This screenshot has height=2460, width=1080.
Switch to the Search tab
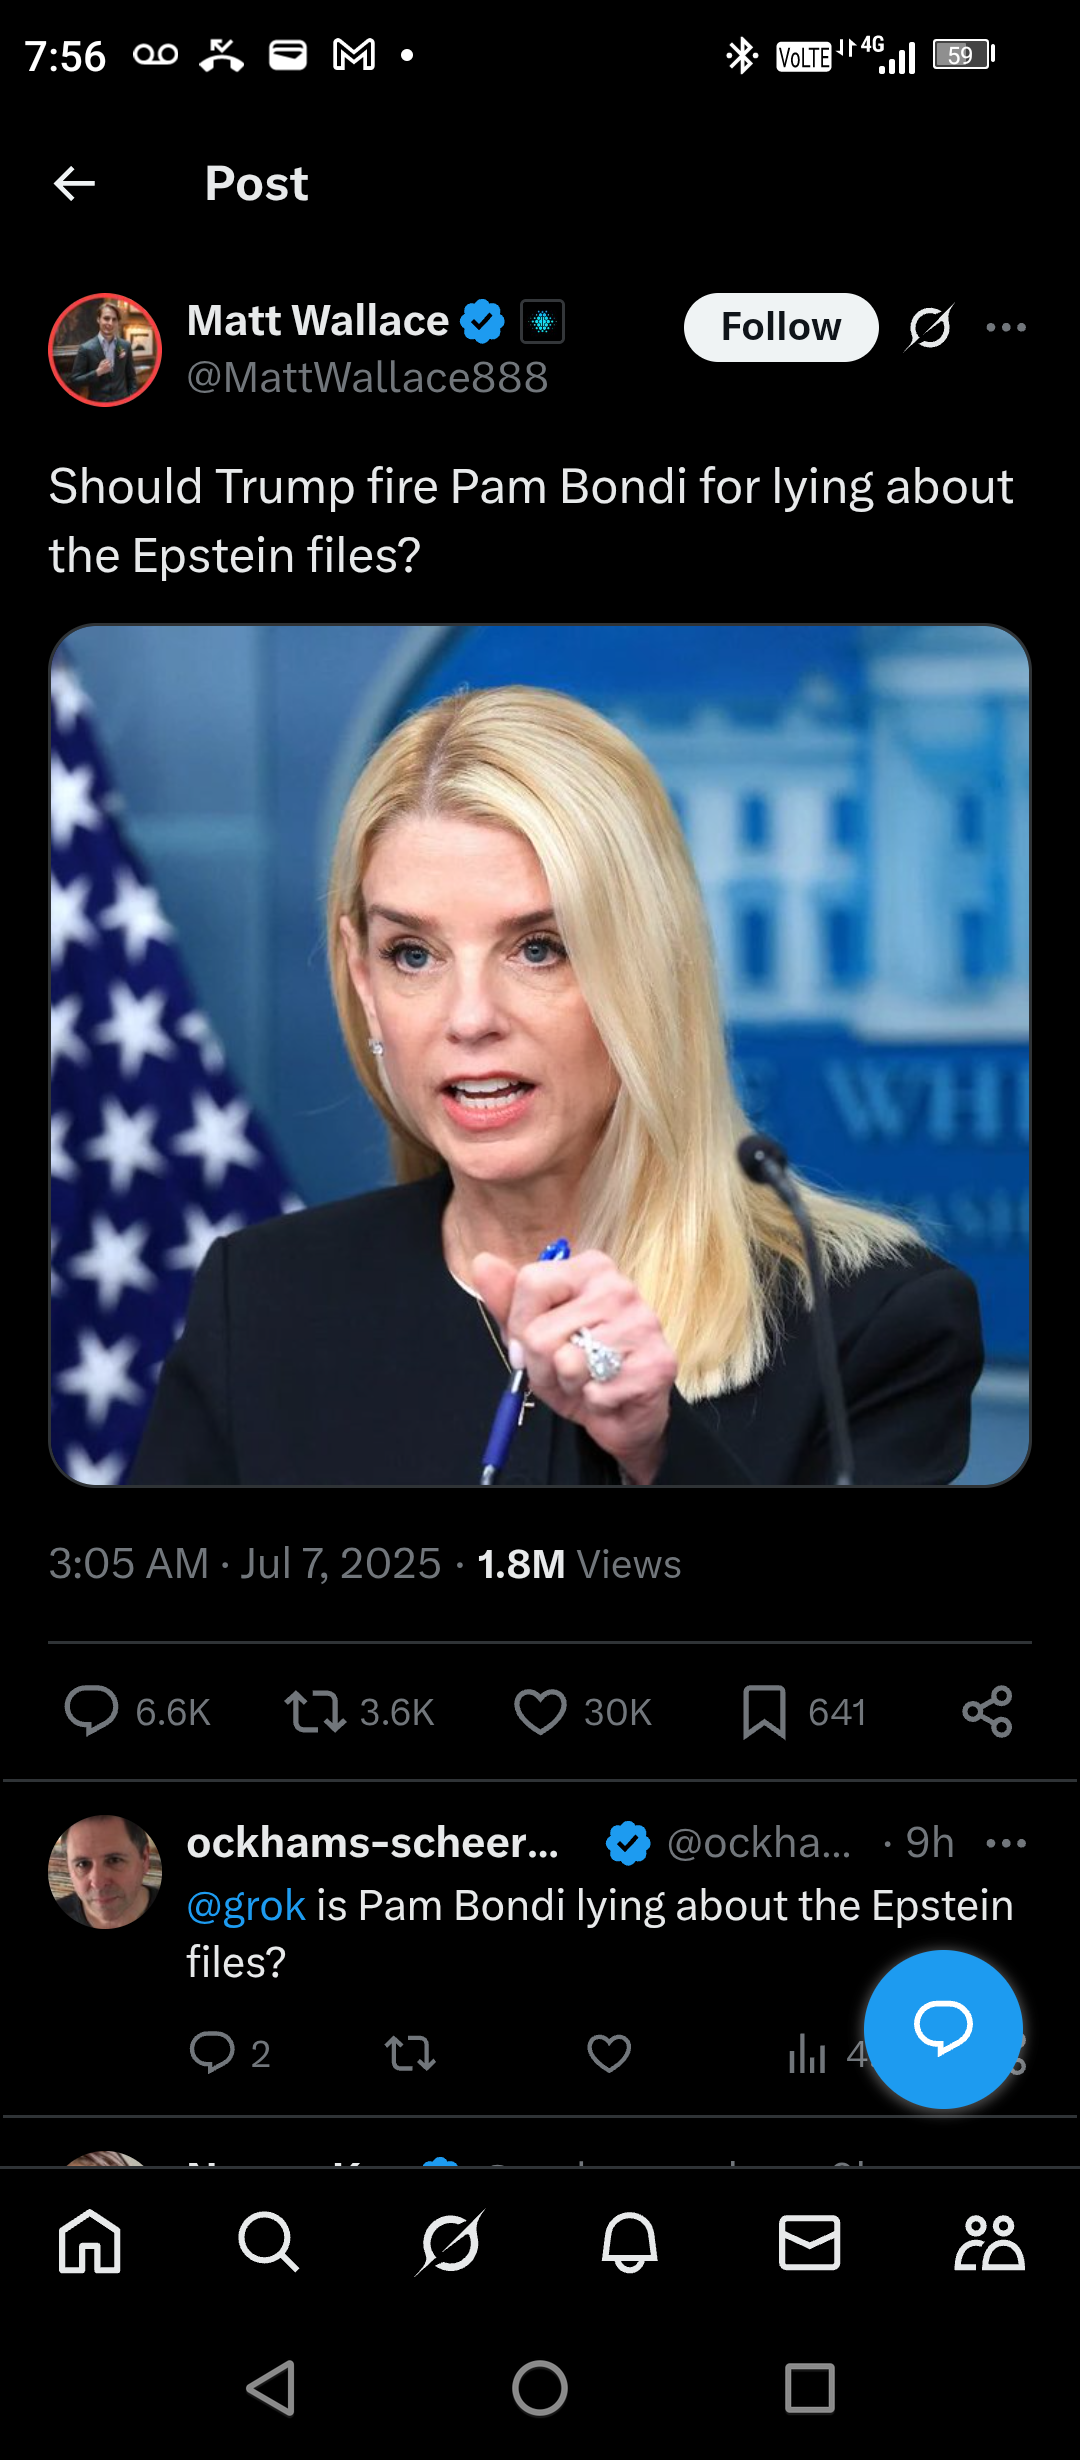269,2242
